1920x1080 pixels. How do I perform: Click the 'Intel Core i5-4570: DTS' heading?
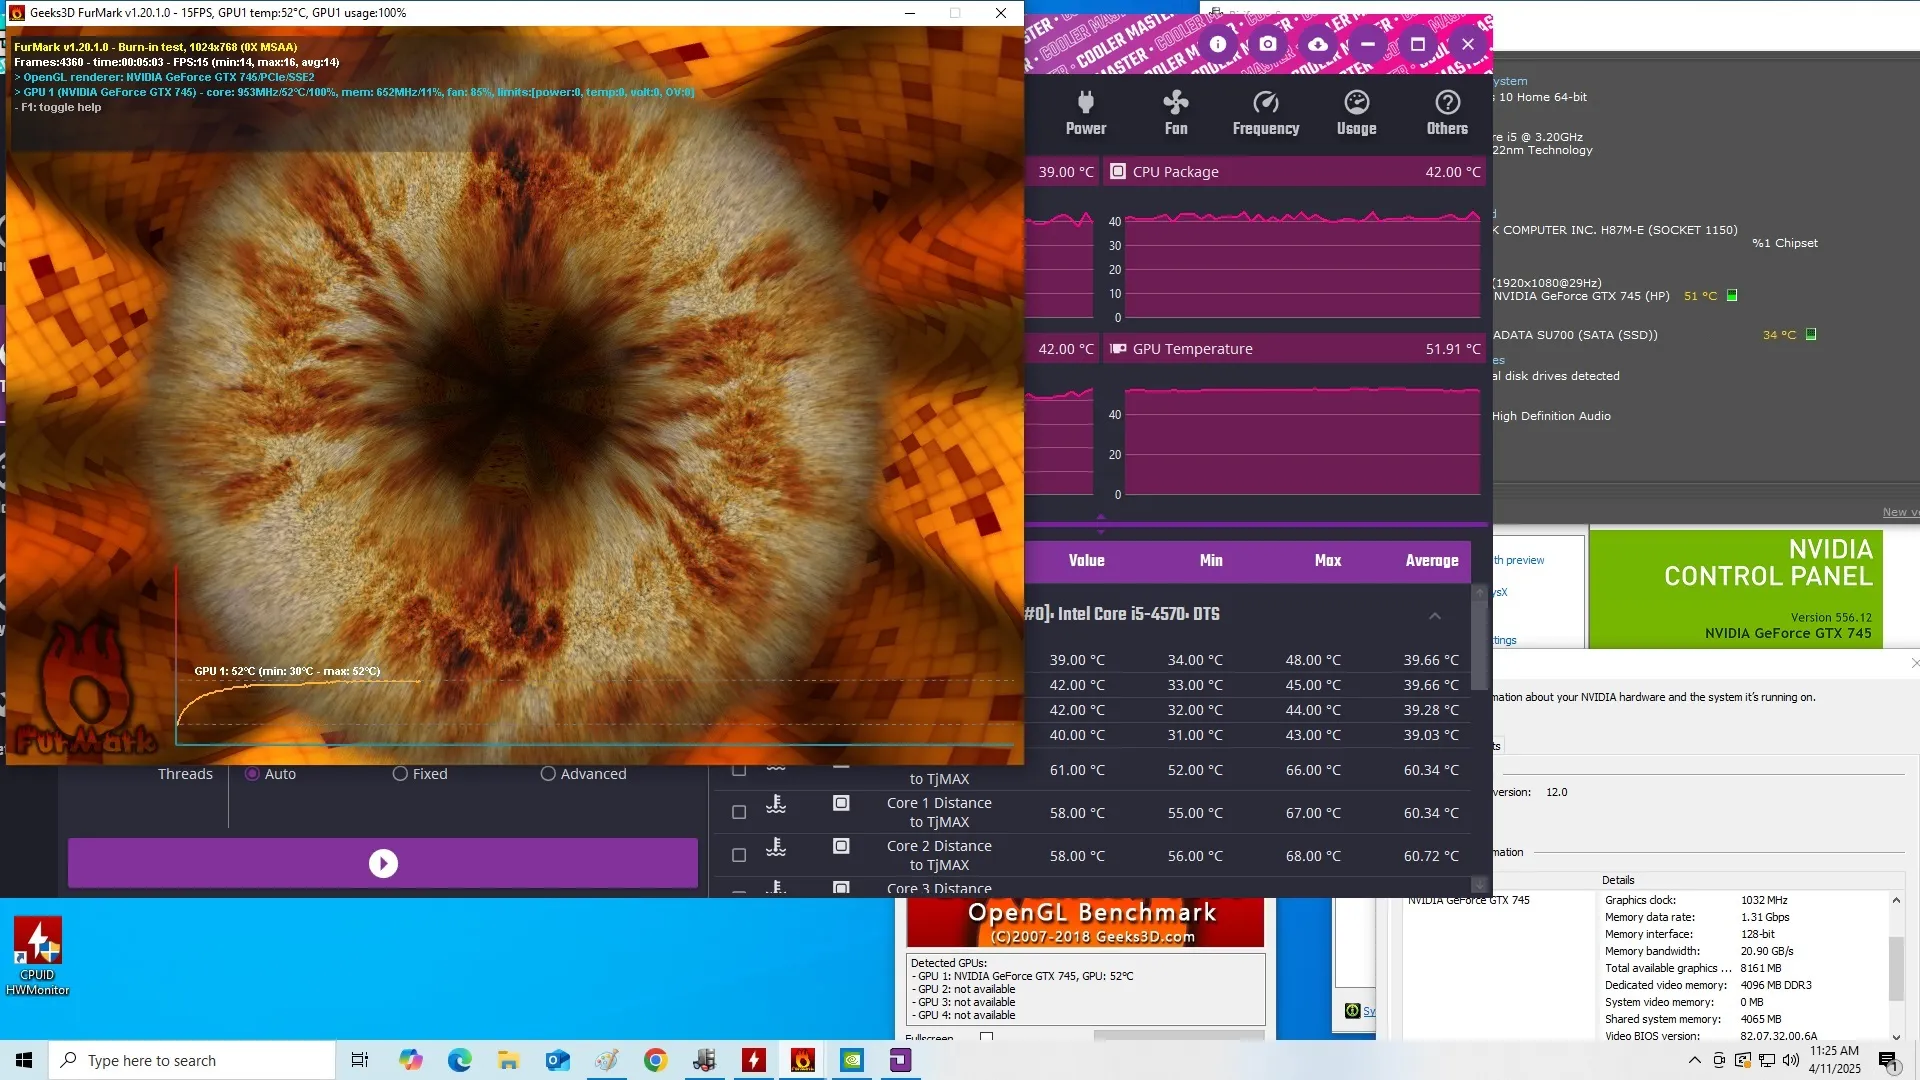[x=1121, y=614]
